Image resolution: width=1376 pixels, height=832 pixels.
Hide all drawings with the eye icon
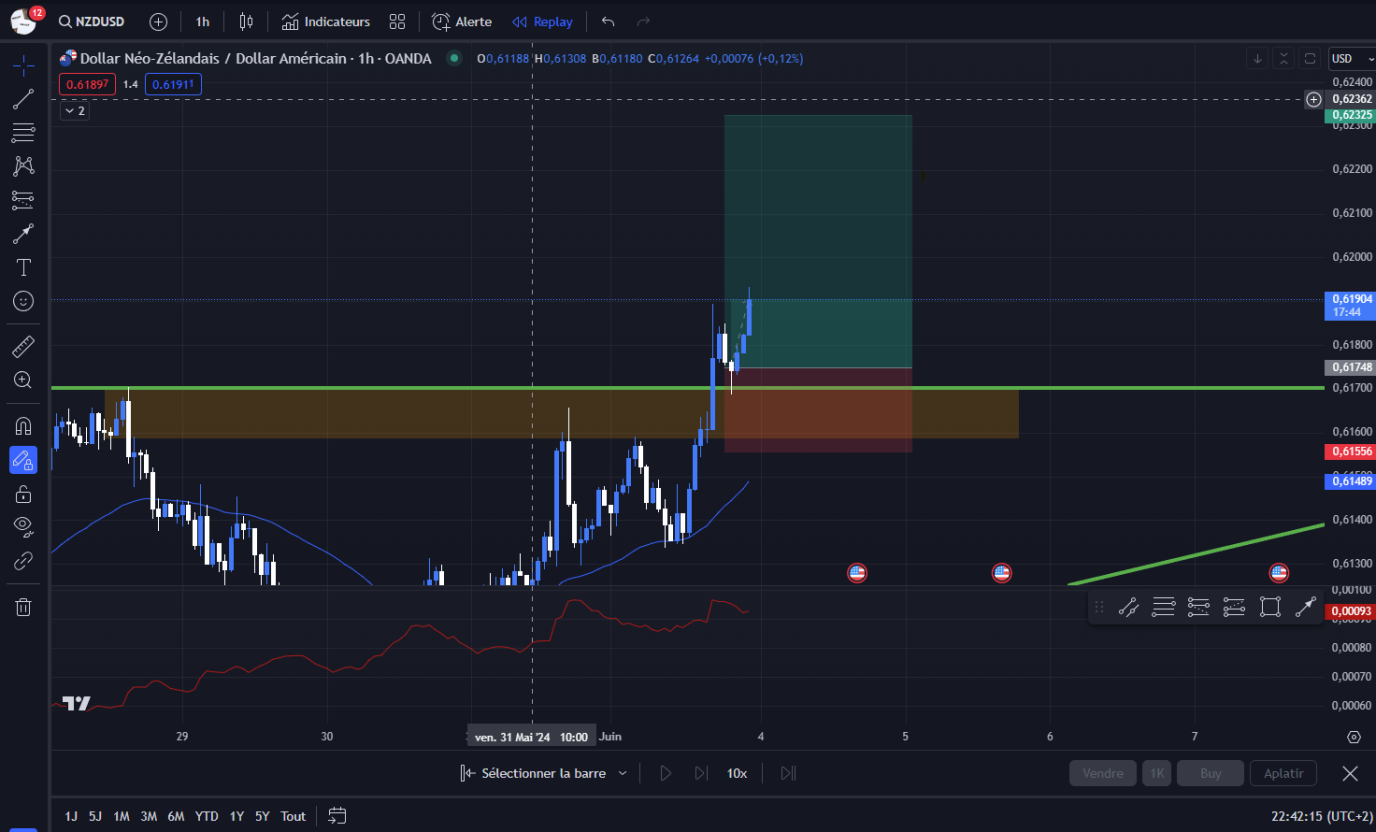[x=22, y=527]
